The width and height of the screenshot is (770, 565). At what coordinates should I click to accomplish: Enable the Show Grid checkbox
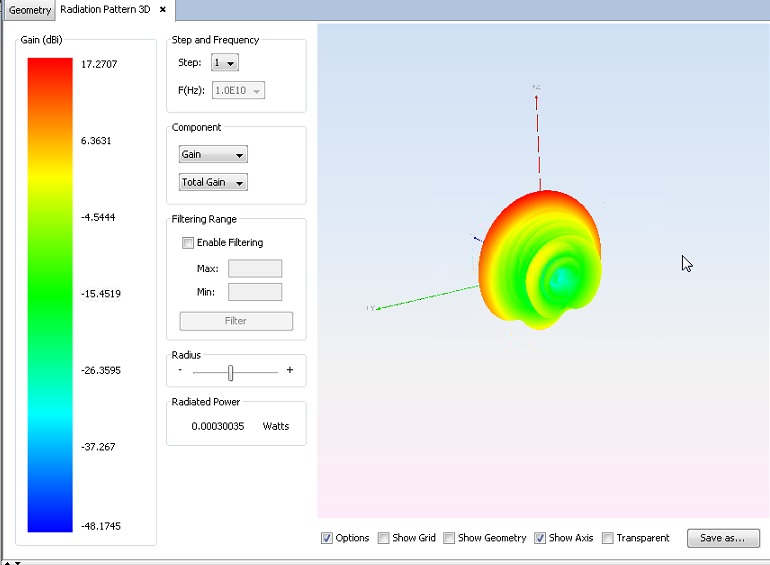point(383,538)
